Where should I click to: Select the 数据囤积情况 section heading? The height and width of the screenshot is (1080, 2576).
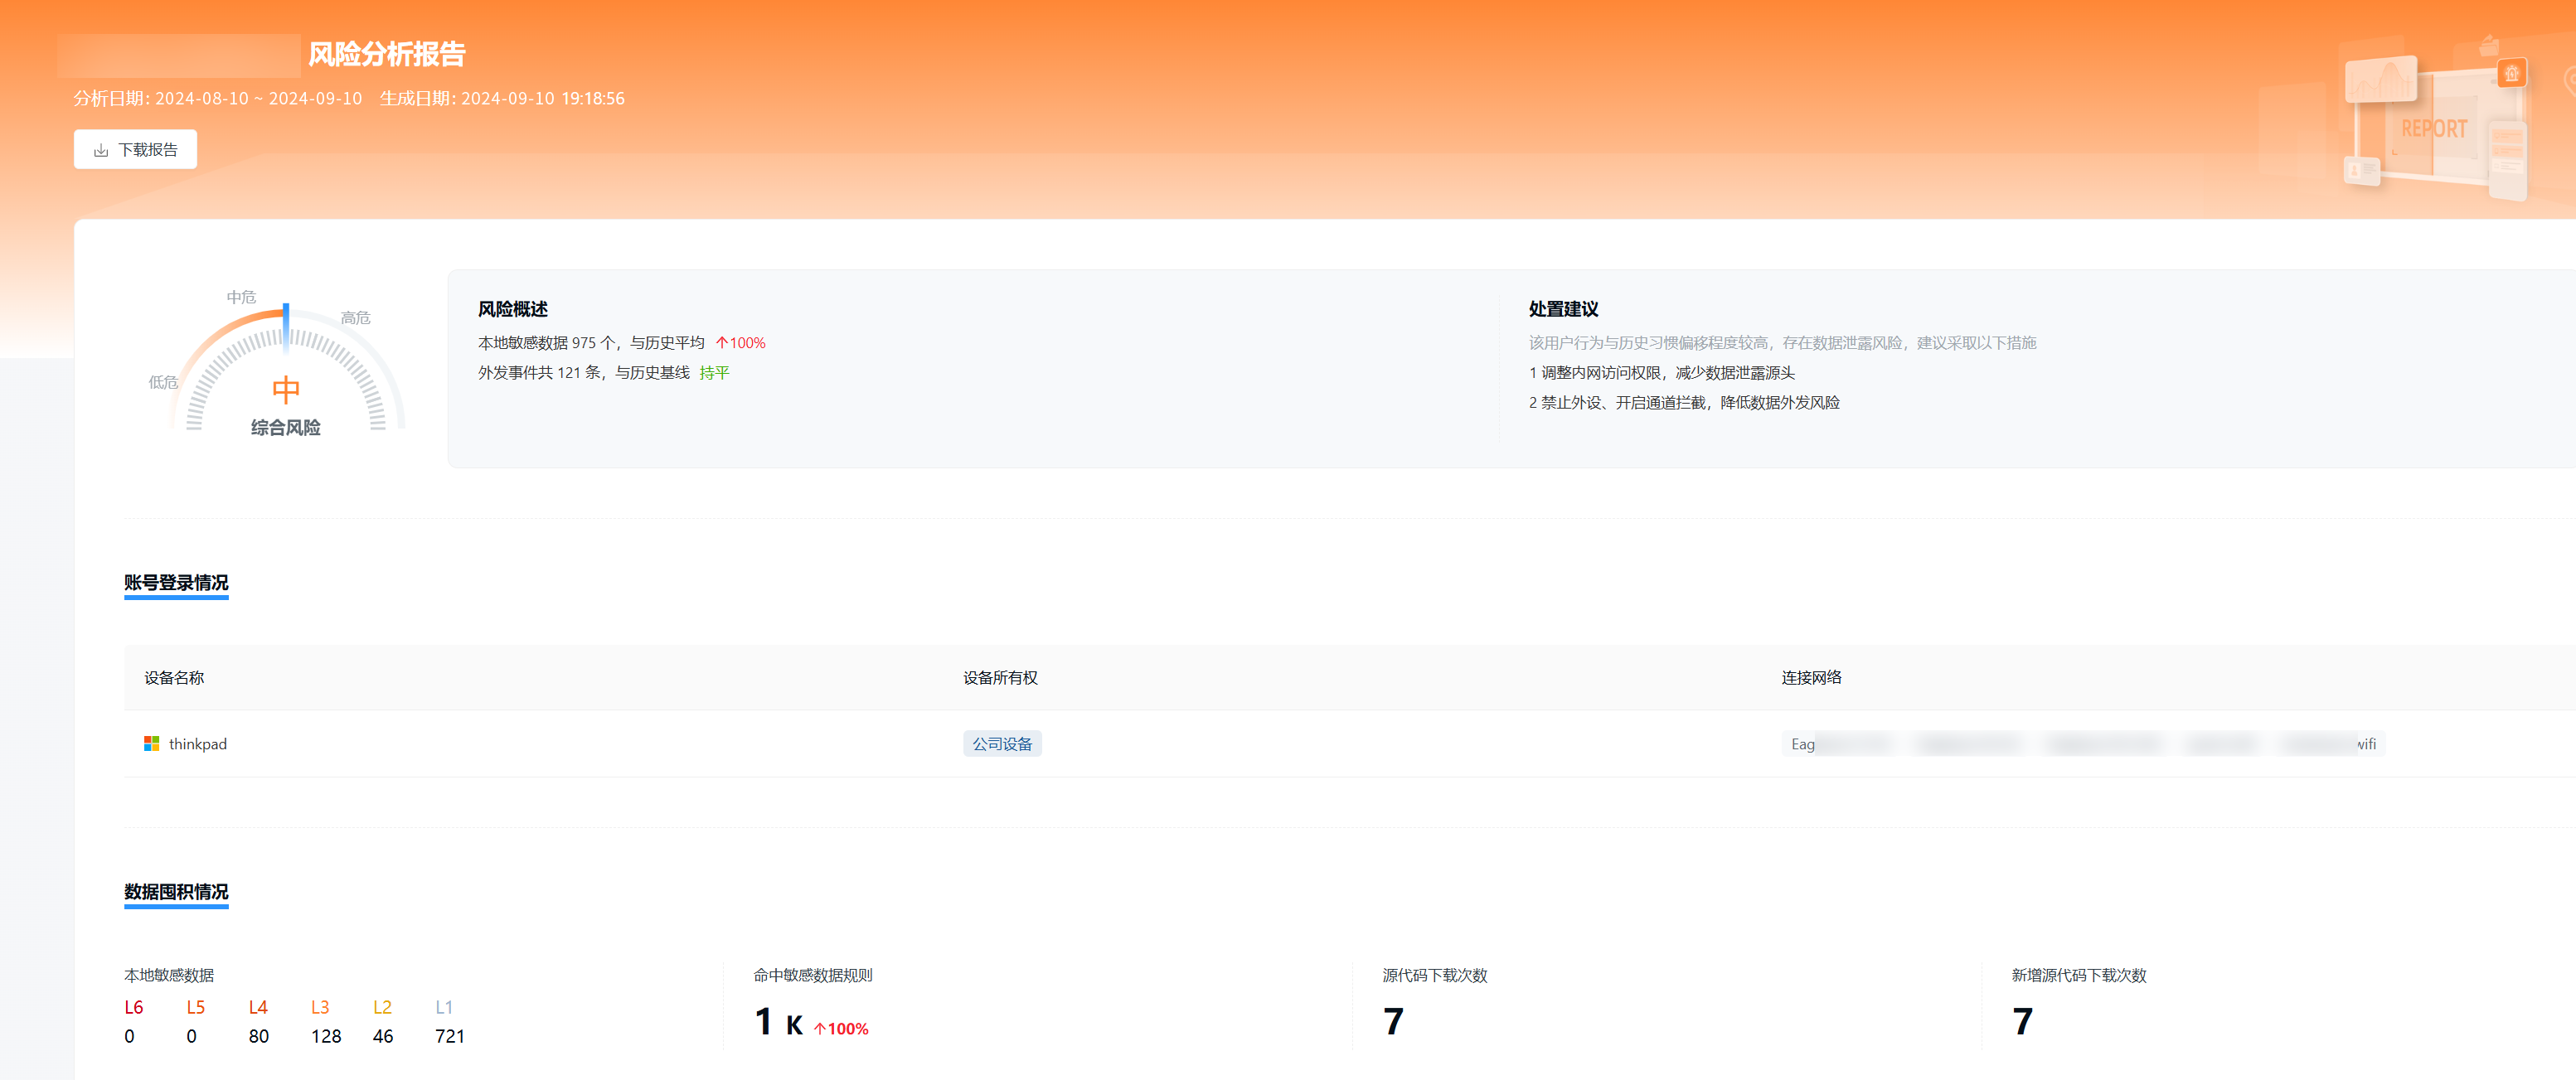[176, 892]
